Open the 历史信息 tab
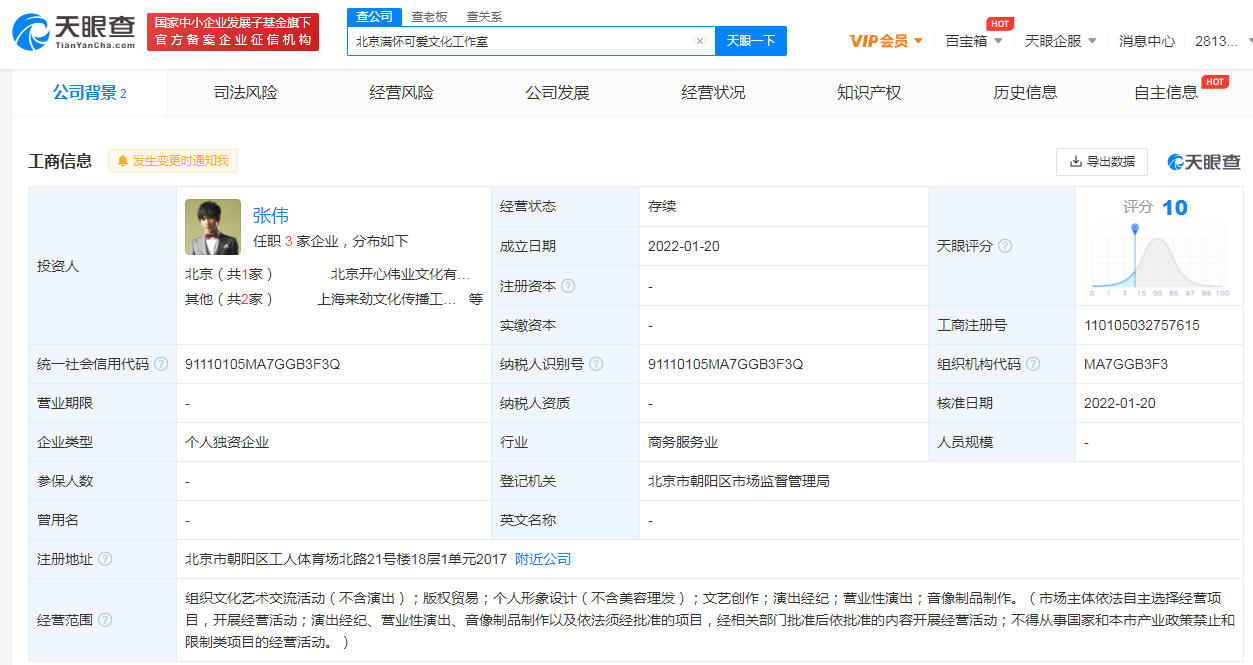 coord(1026,93)
